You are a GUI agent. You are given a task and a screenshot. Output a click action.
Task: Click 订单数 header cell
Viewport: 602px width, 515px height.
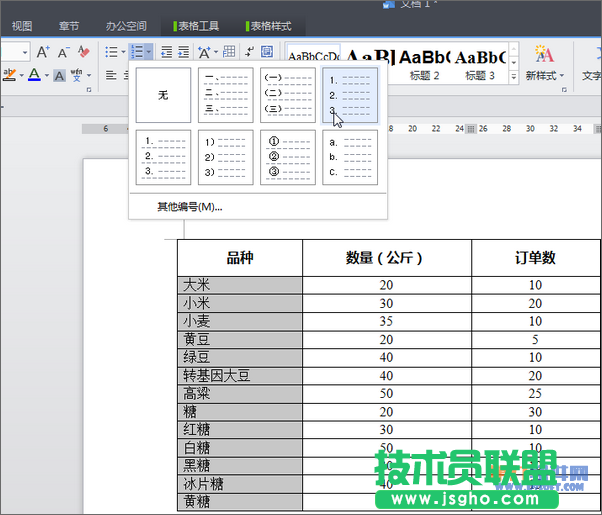(536, 258)
